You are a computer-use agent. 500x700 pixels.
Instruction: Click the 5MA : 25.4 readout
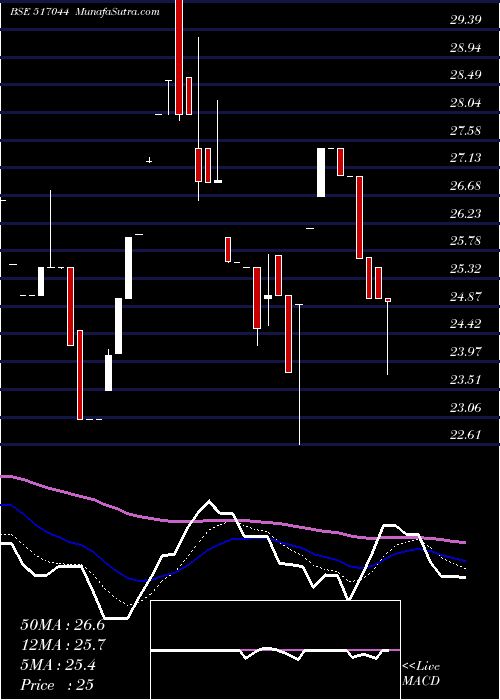pos(58,665)
